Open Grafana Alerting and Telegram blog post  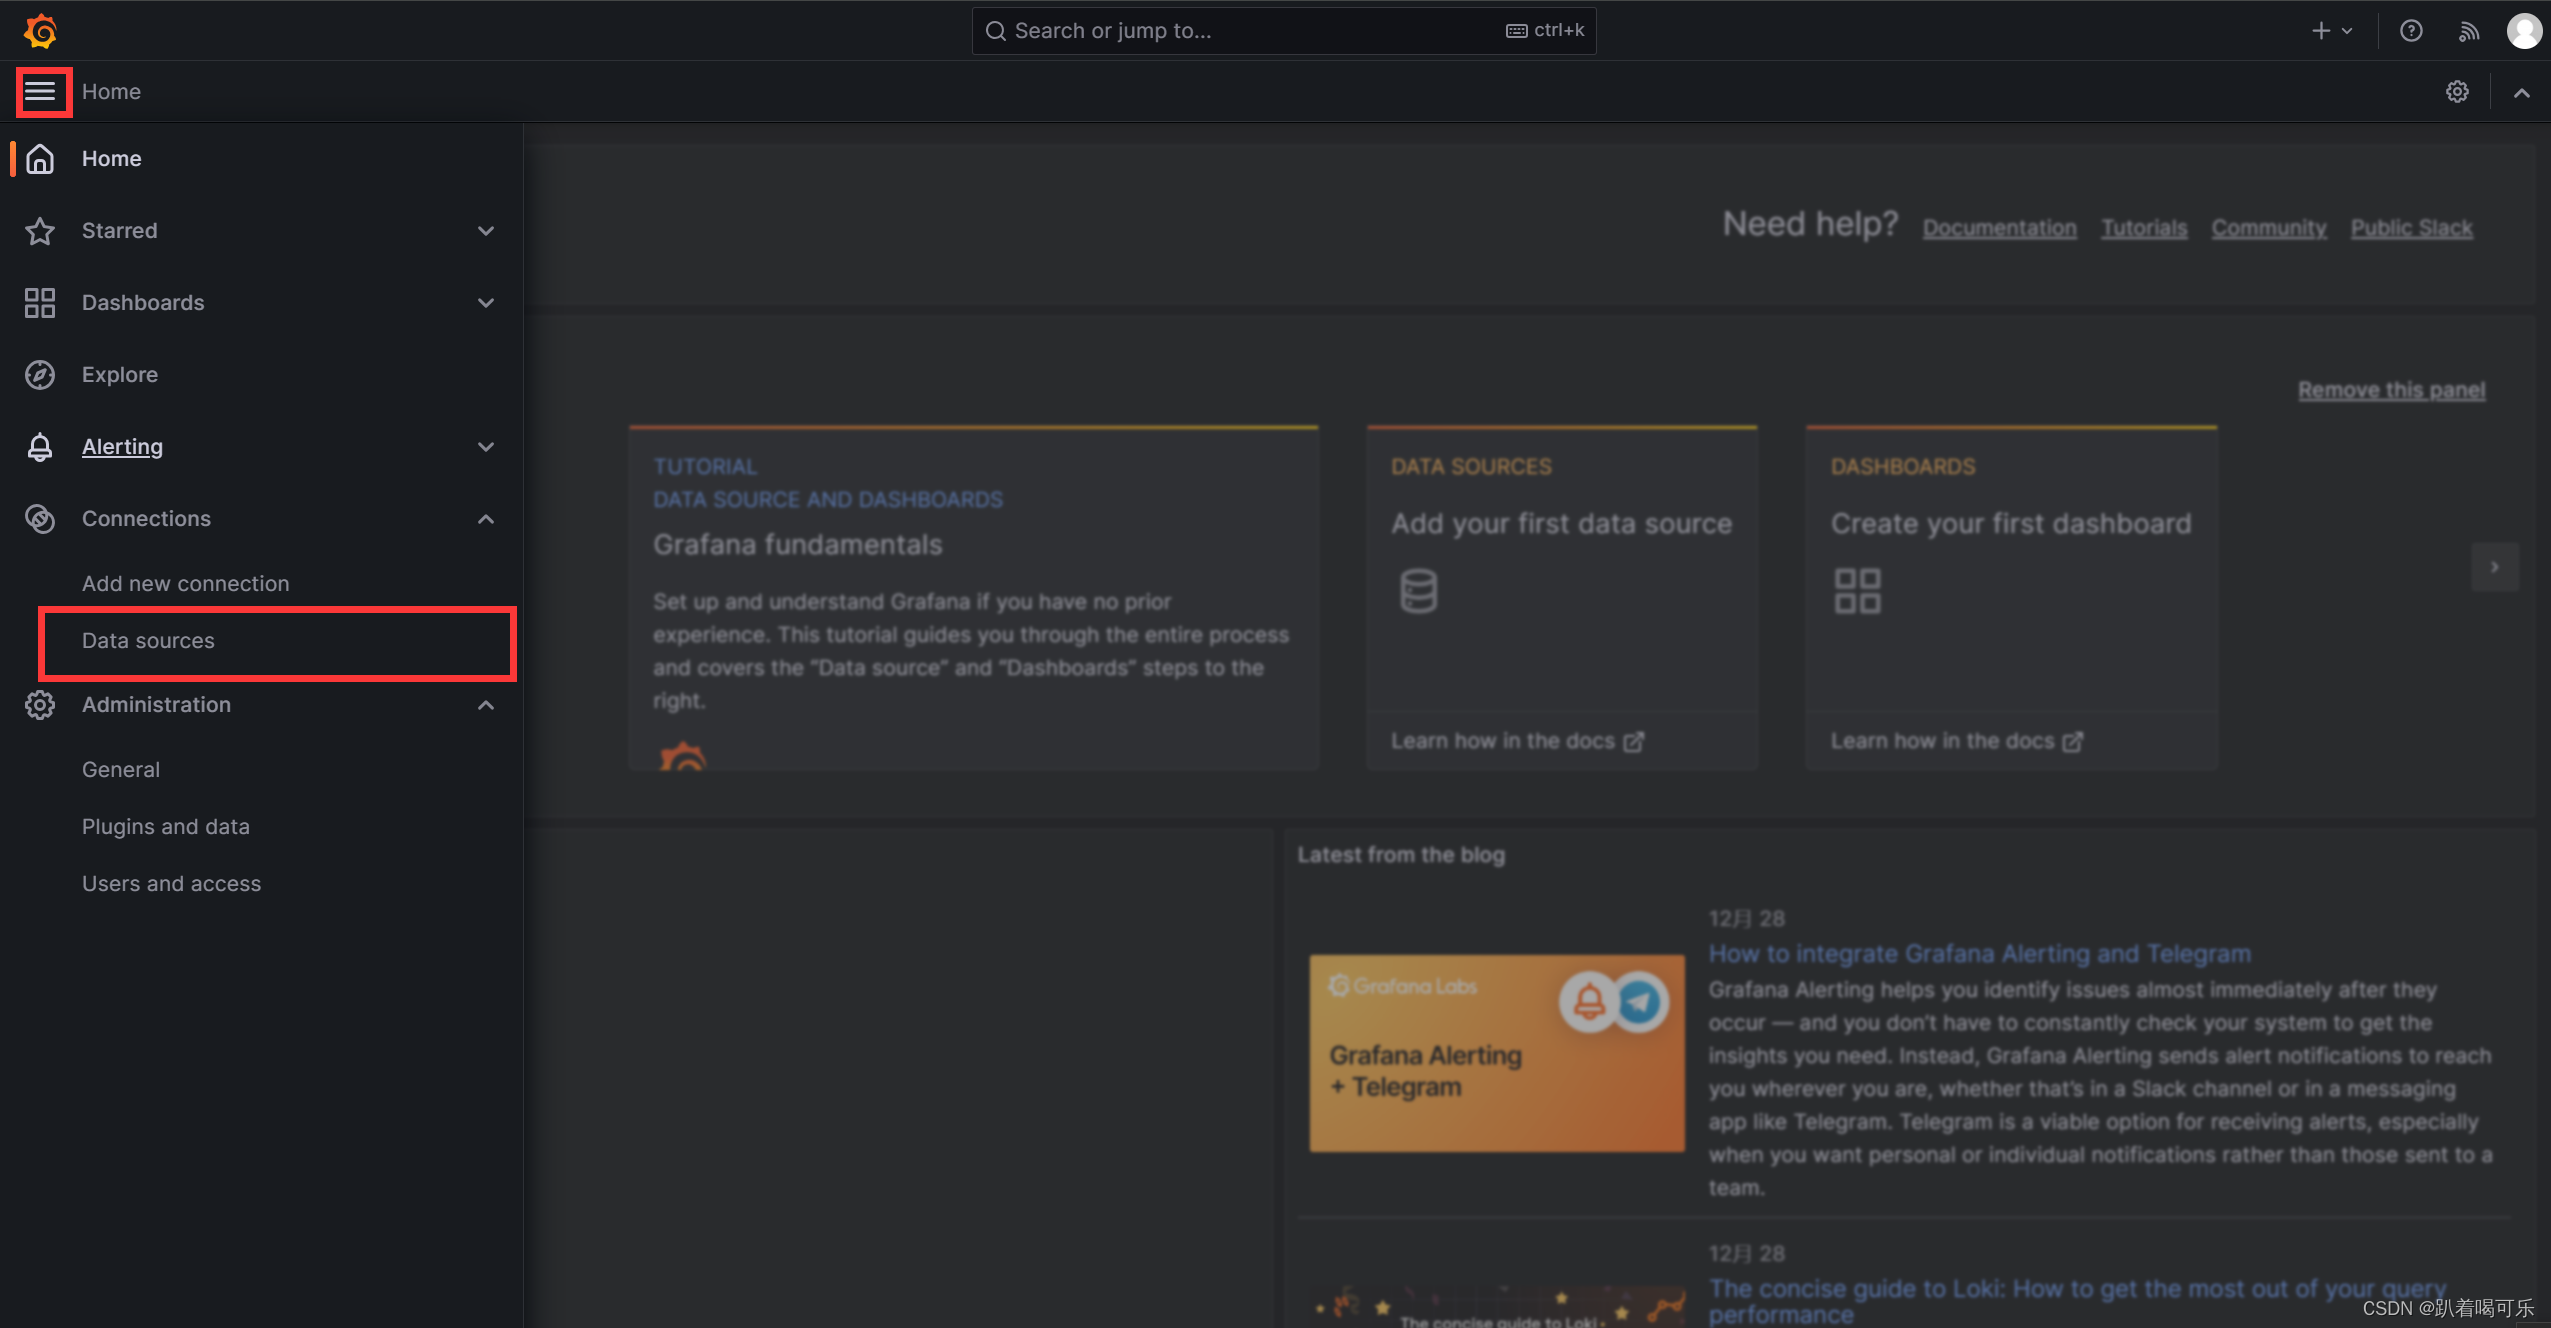1979,954
